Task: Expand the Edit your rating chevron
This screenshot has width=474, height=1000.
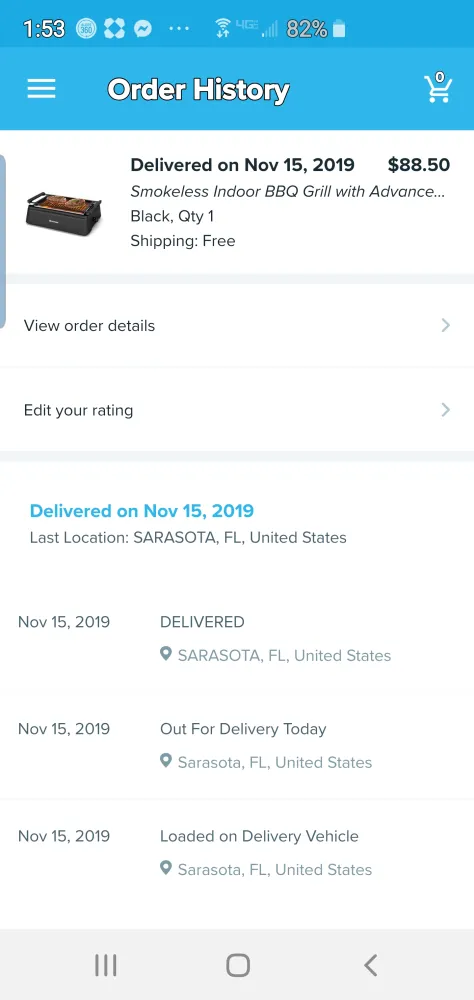Action: 446,410
